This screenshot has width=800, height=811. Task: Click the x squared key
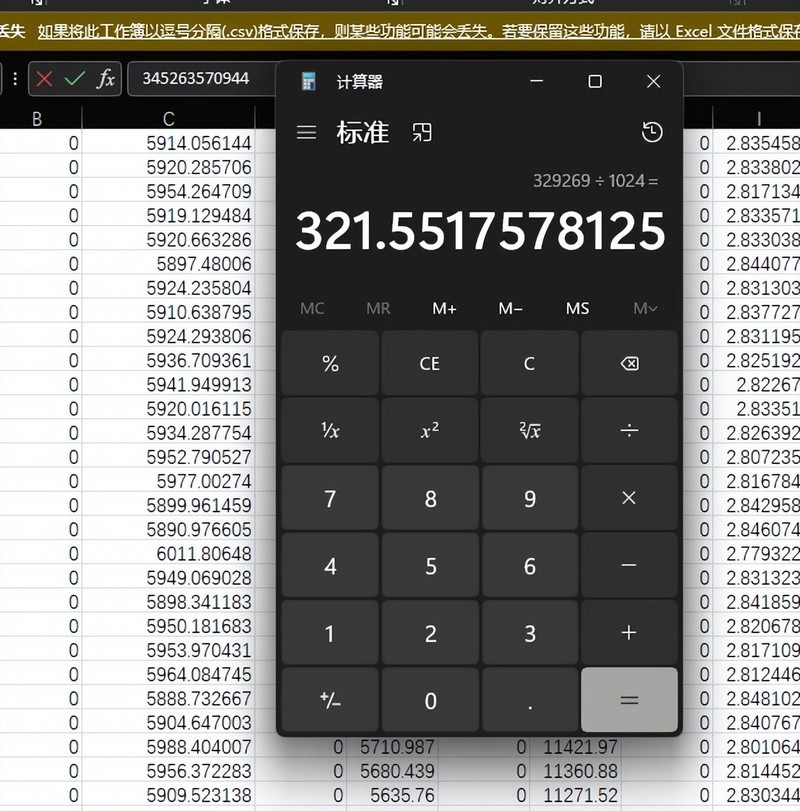click(x=430, y=430)
